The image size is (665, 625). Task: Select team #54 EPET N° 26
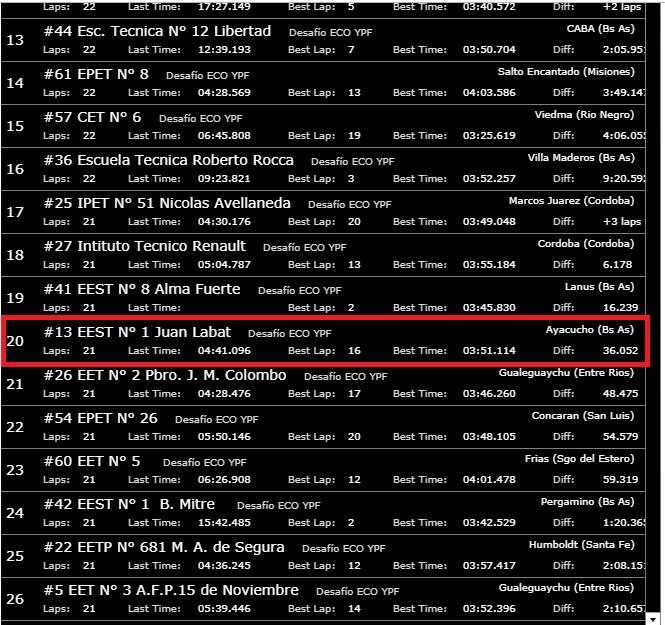tap(101, 418)
